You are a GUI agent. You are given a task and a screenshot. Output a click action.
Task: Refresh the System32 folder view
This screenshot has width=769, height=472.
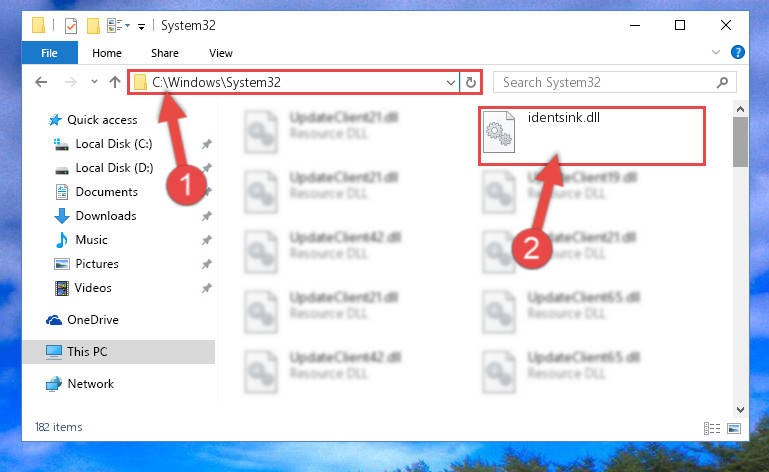(x=471, y=82)
